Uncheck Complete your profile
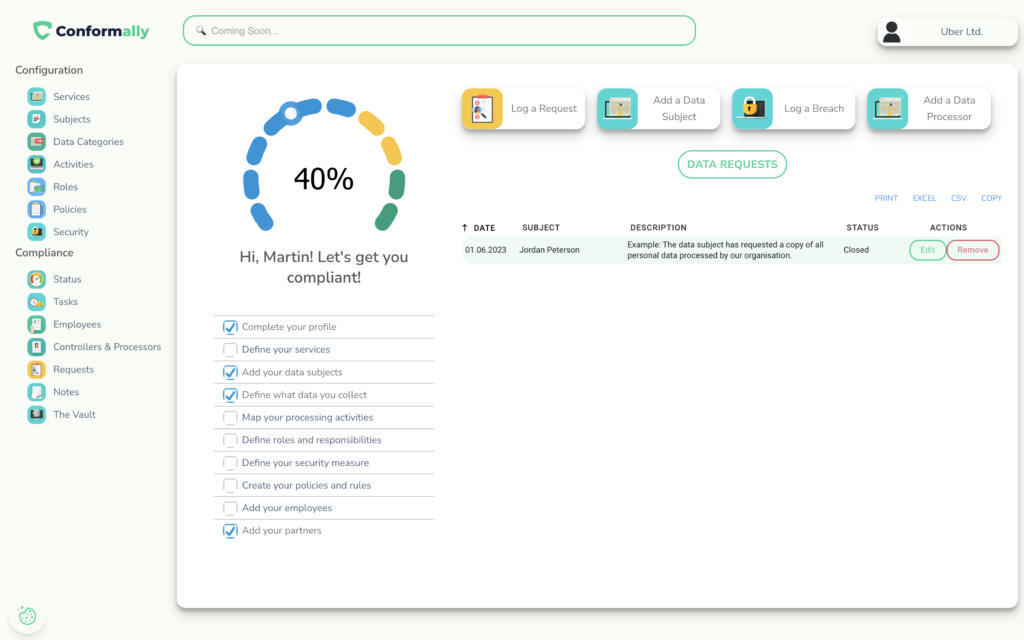This screenshot has height=640, width=1024. tap(230, 327)
